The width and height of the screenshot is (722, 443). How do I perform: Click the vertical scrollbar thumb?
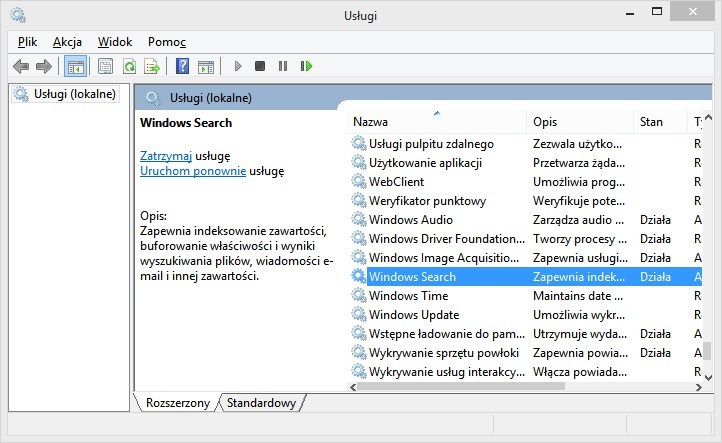click(708, 351)
